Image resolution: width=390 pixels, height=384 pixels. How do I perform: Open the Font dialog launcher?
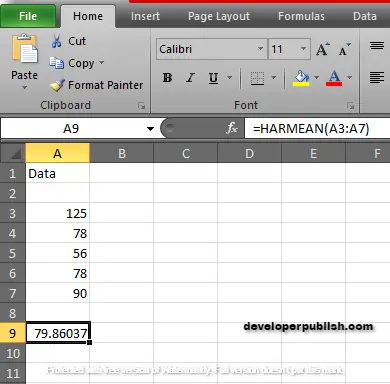point(350,106)
